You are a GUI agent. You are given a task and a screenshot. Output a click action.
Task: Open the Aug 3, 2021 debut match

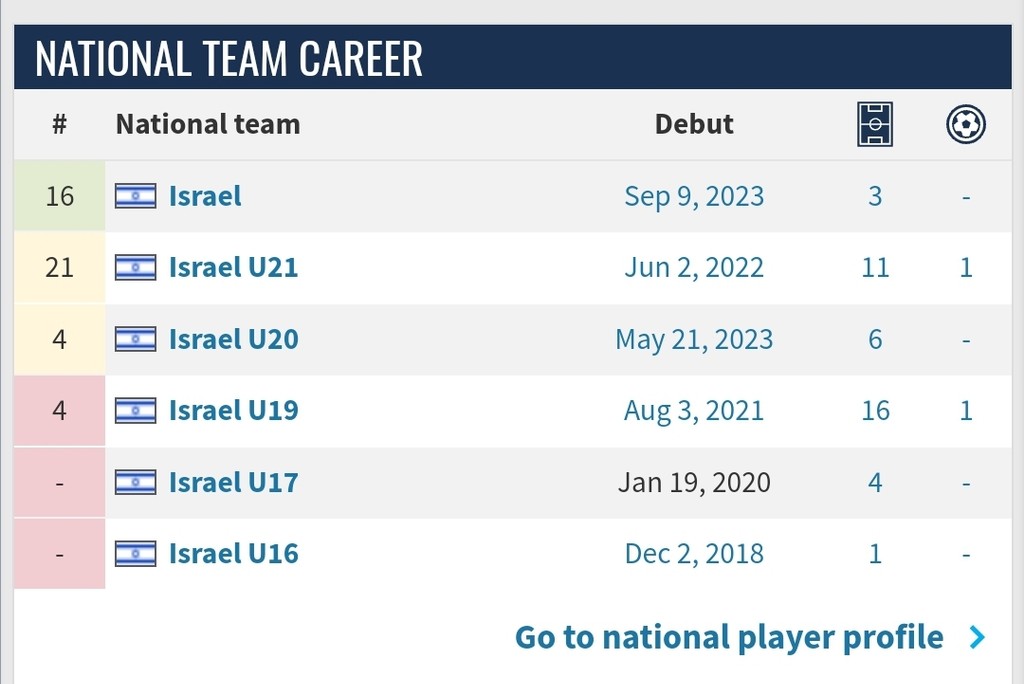coord(694,410)
